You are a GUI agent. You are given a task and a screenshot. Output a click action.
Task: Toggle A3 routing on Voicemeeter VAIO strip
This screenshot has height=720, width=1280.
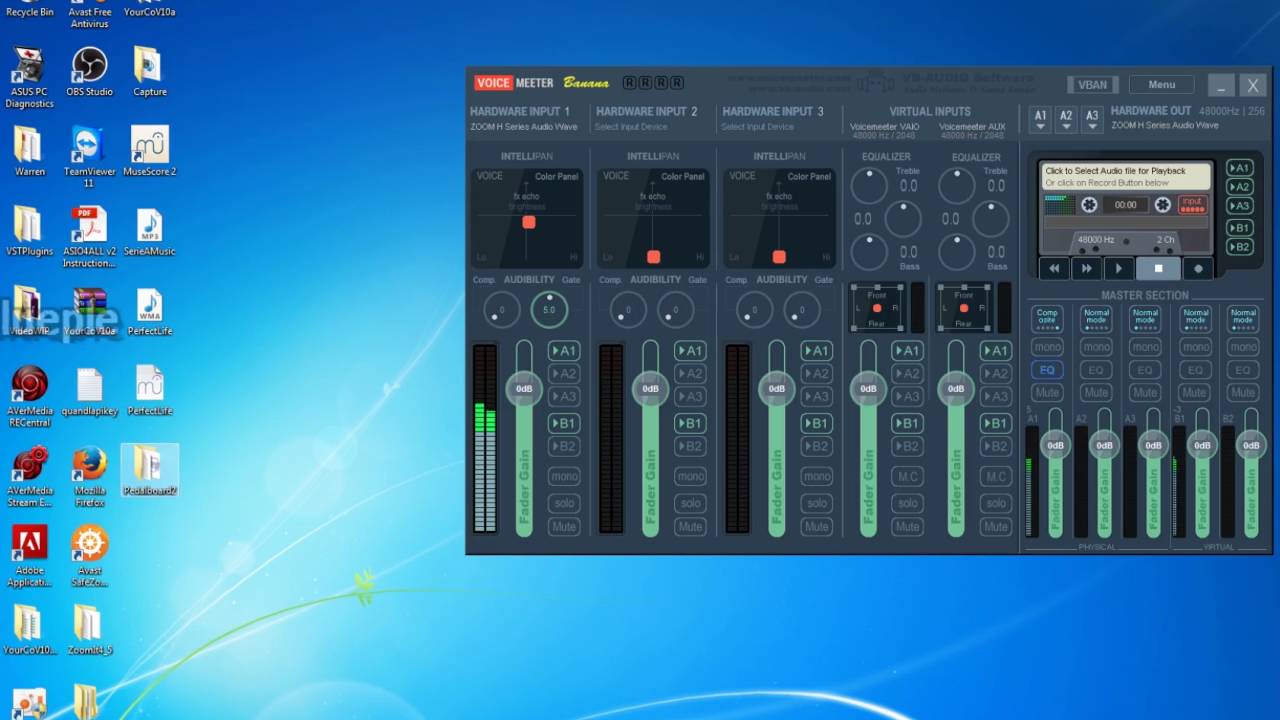coord(907,397)
